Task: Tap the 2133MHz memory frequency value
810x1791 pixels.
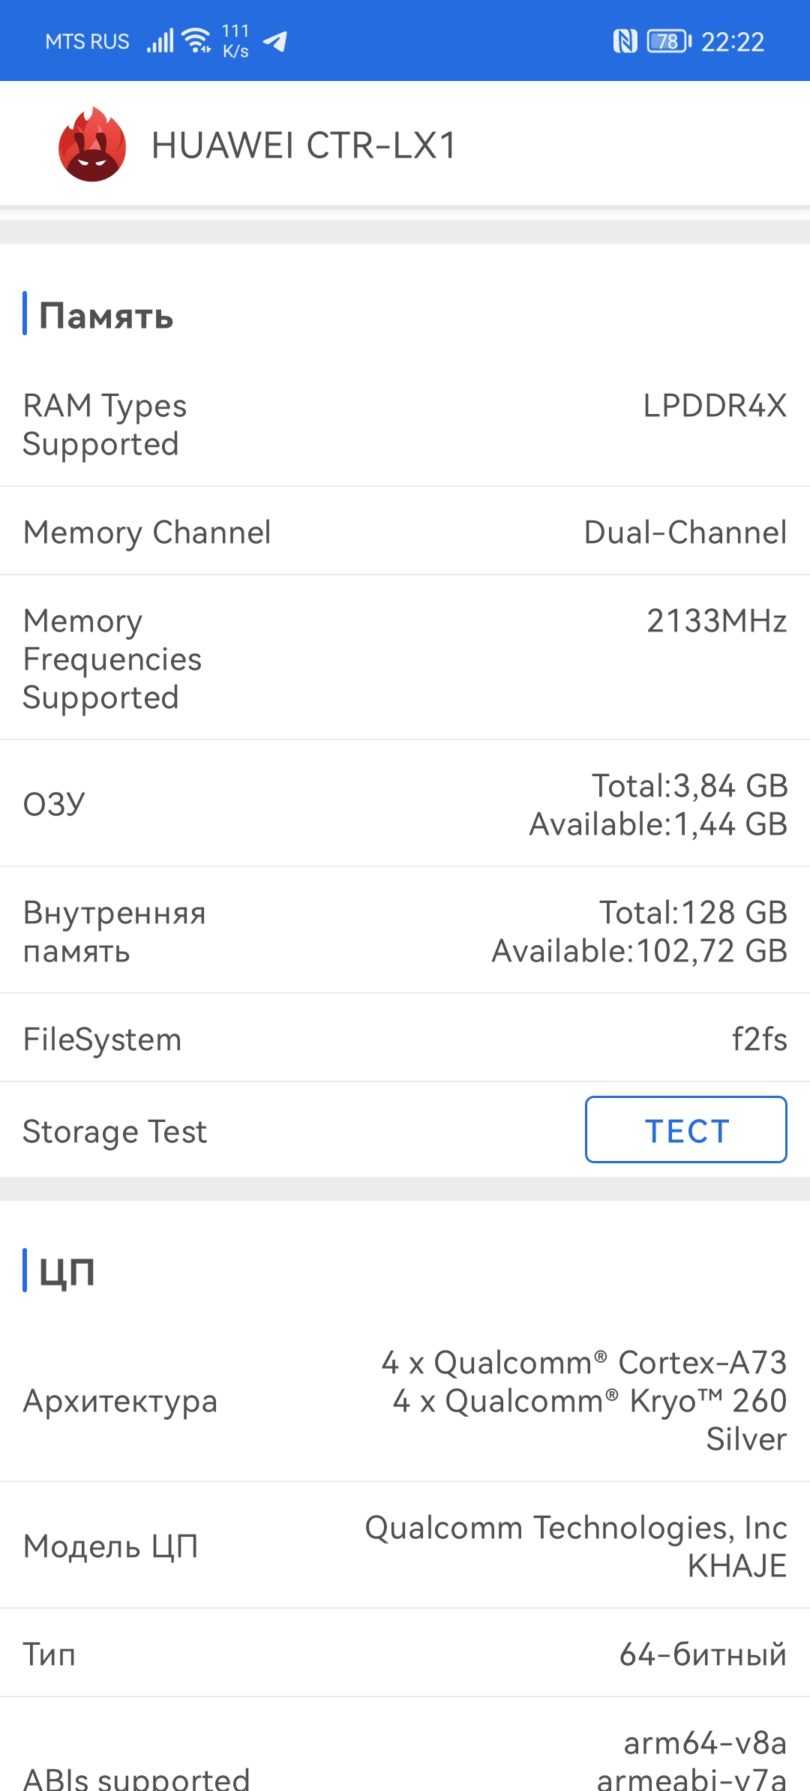Action: (716, 621)
